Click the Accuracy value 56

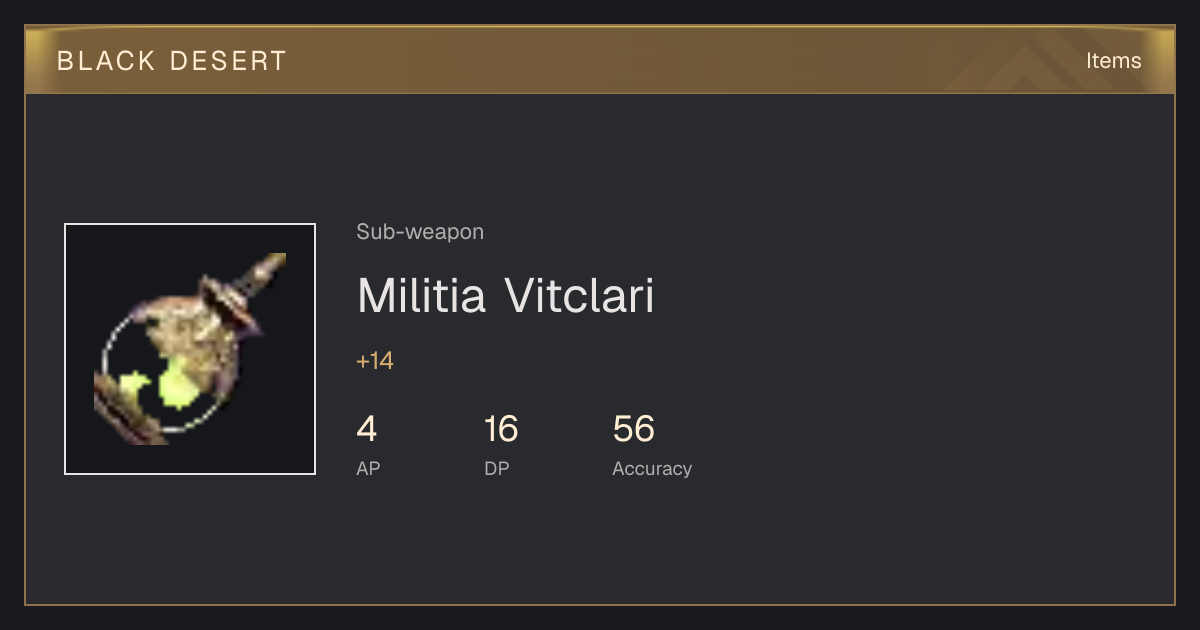(634, 429)
